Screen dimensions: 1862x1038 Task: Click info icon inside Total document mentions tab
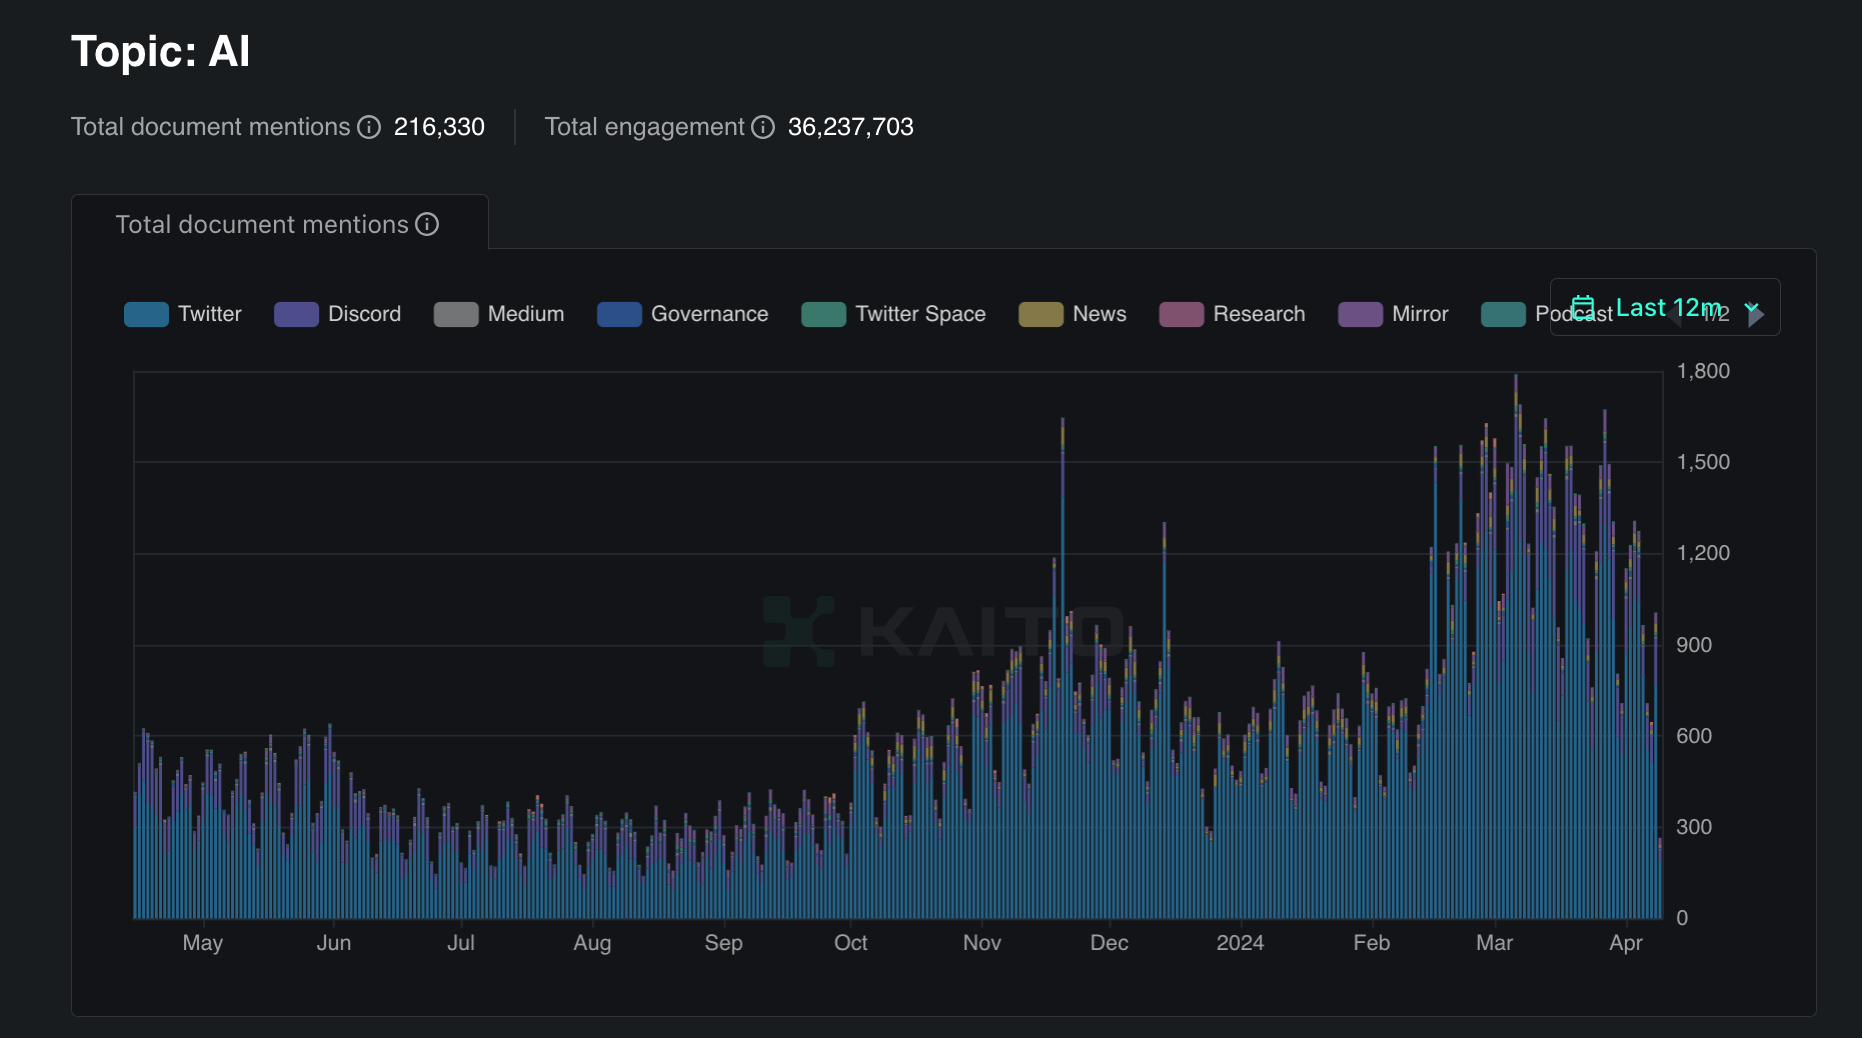[x=427, y=224]
